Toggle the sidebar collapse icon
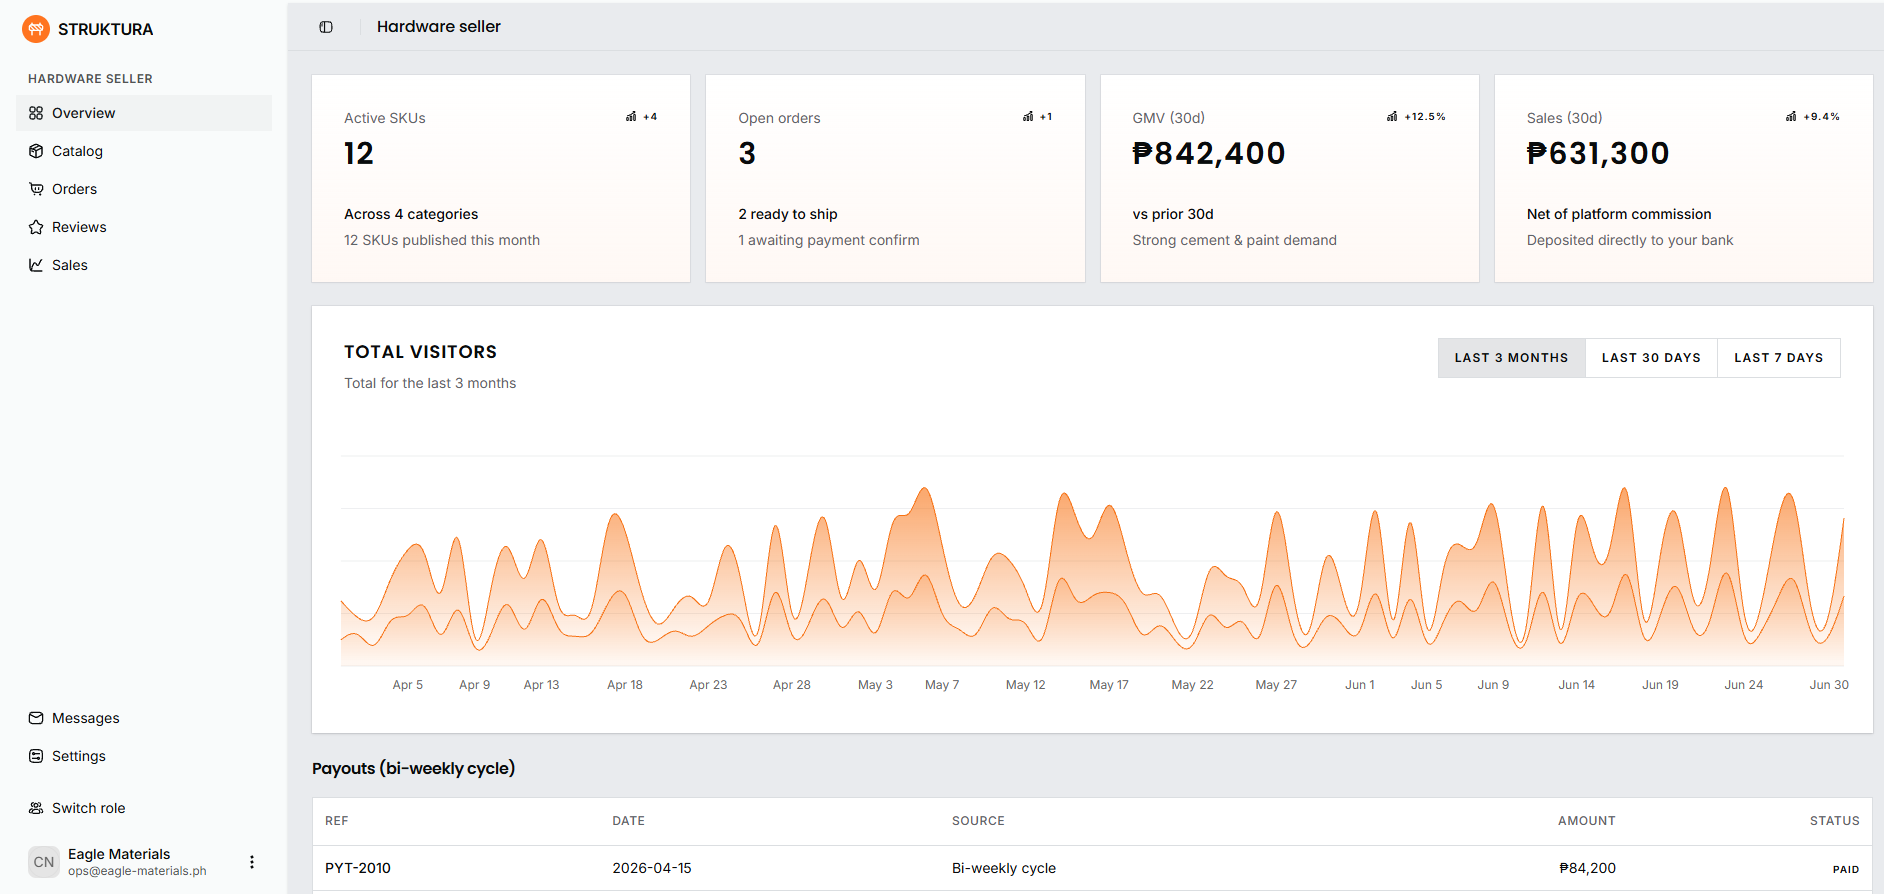The image size is (1884, 894). click(326, 27)
